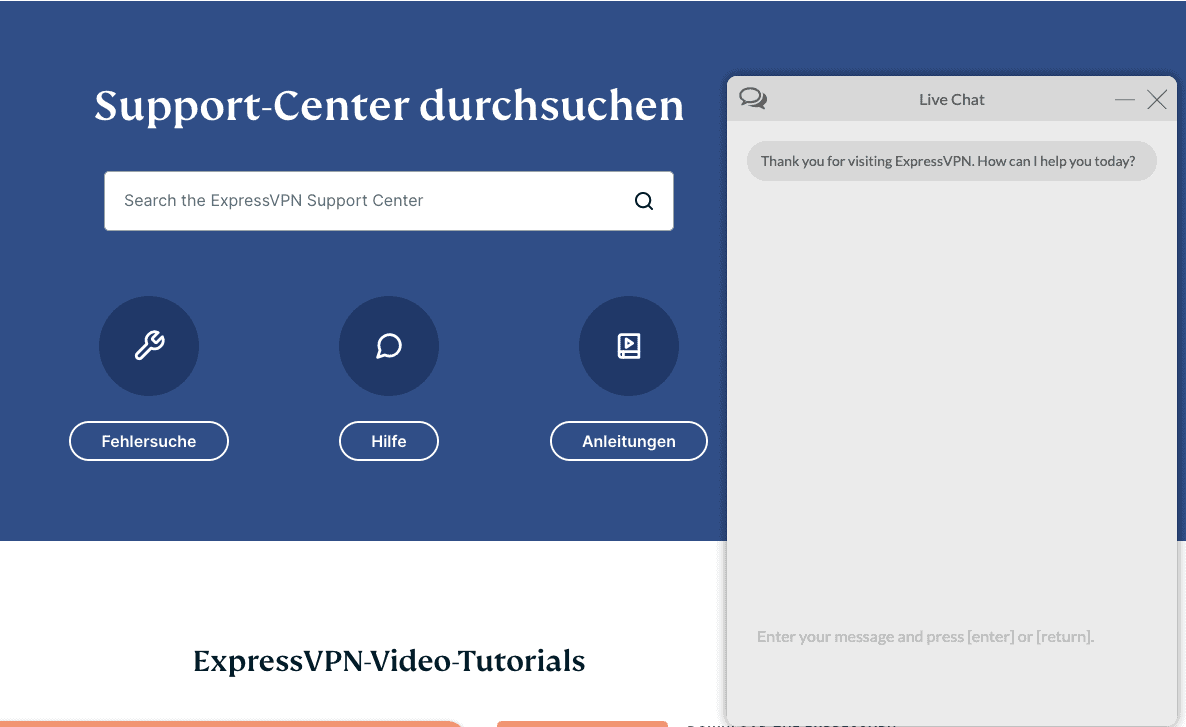Click the video guide book icon
The image size is (1186, 727).
pyautogui.click(x=629, y=346)
